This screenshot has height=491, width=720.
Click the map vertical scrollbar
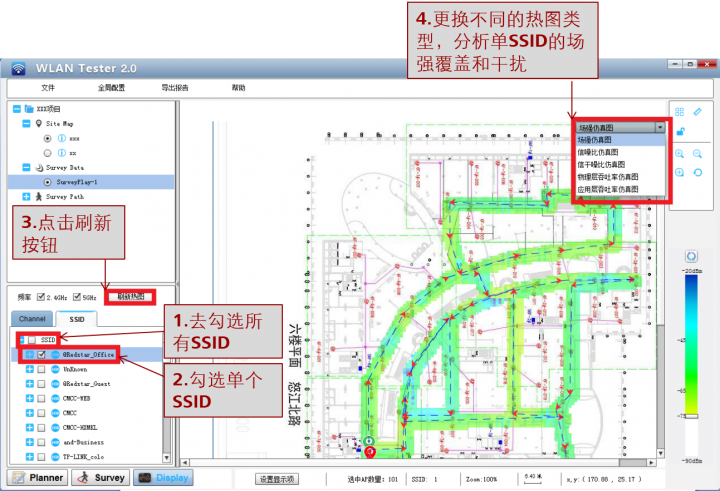(x=660, y=385)
